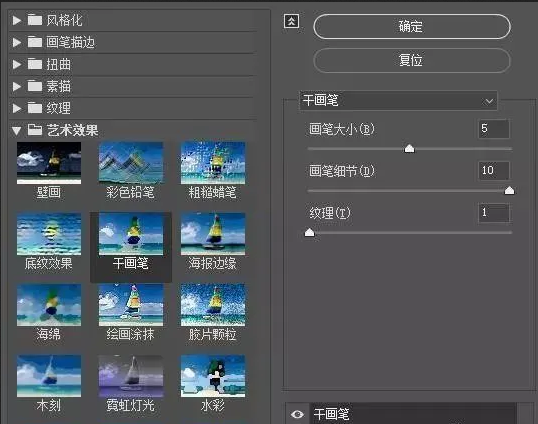The image size is (538, 424).
Task: Select the 壁画 filter thumbnail
Action: (49, 163)
